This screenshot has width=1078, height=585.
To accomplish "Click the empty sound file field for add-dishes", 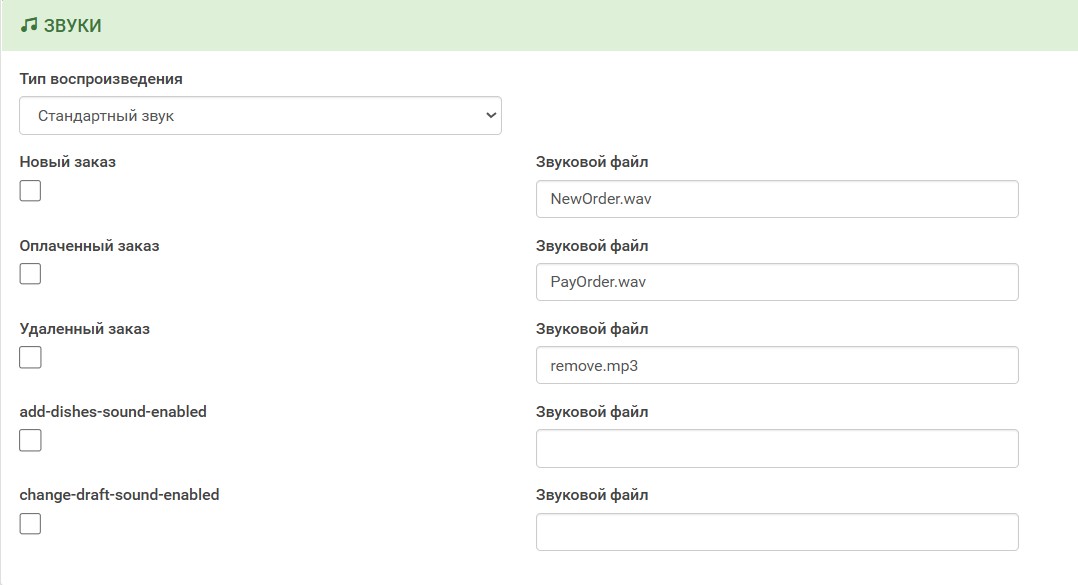I will [777, 448].
